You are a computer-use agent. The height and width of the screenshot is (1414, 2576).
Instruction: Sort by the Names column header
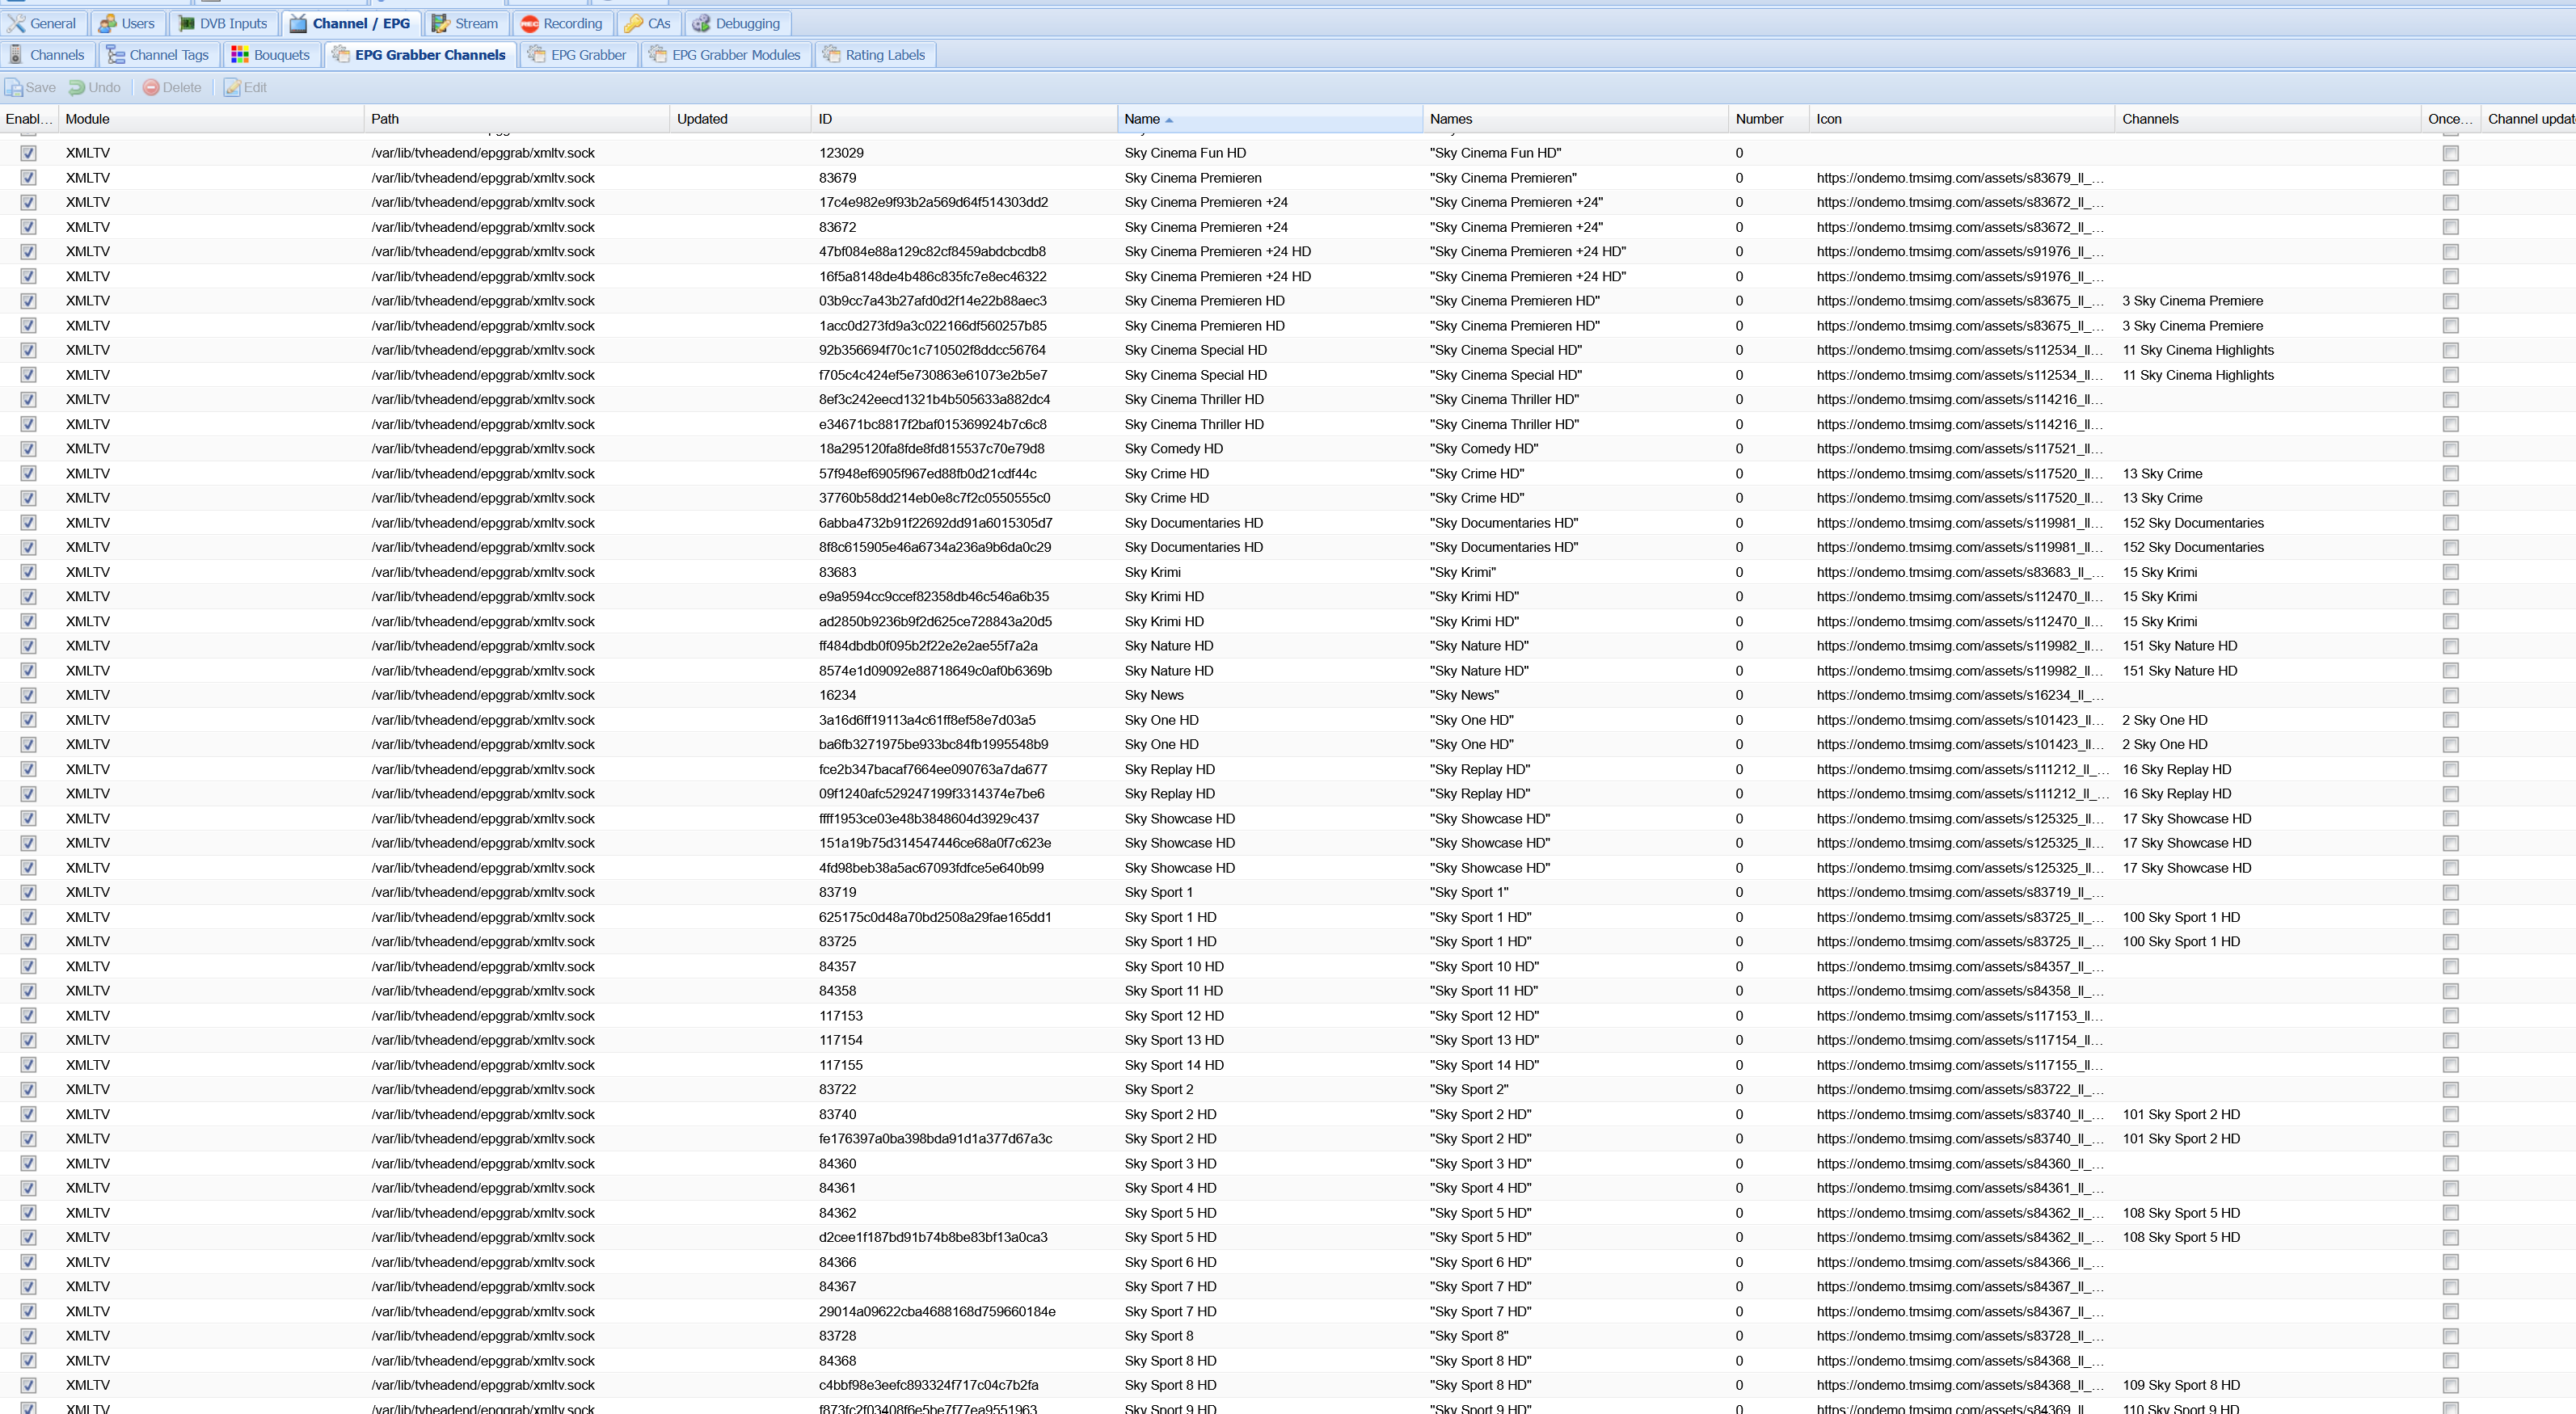1576,119
